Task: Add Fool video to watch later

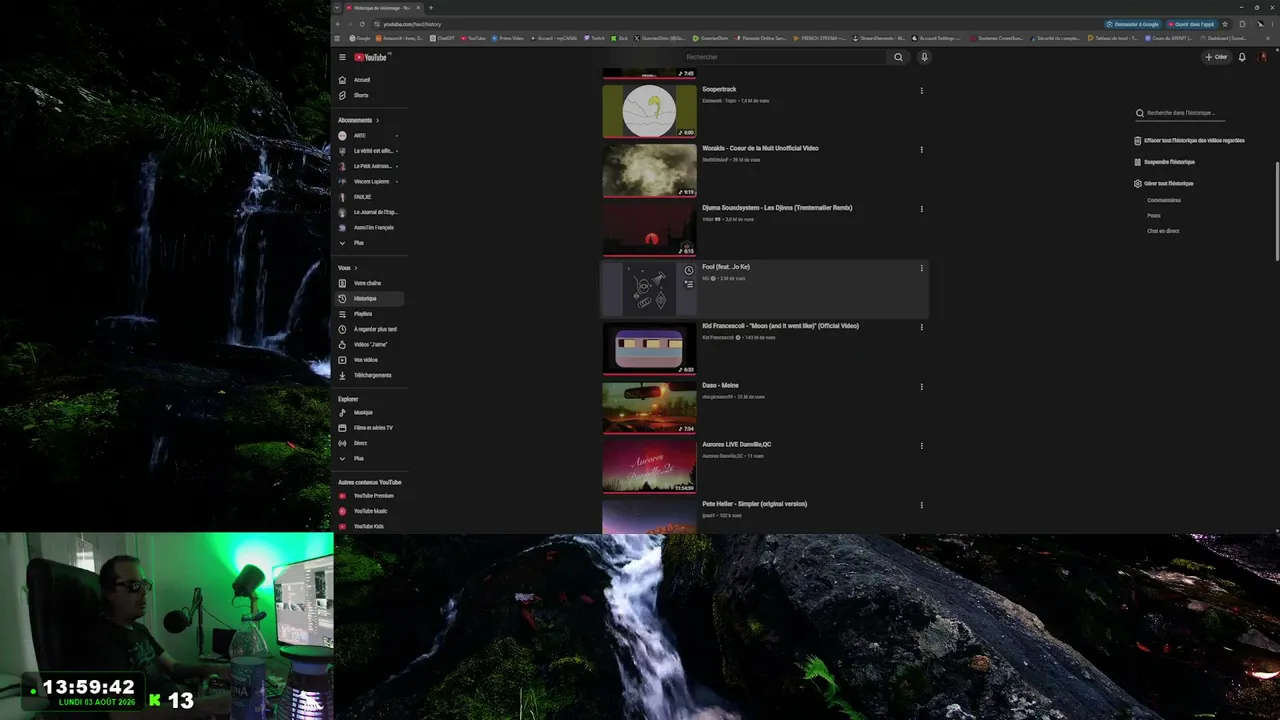Action: click(688, 271)
